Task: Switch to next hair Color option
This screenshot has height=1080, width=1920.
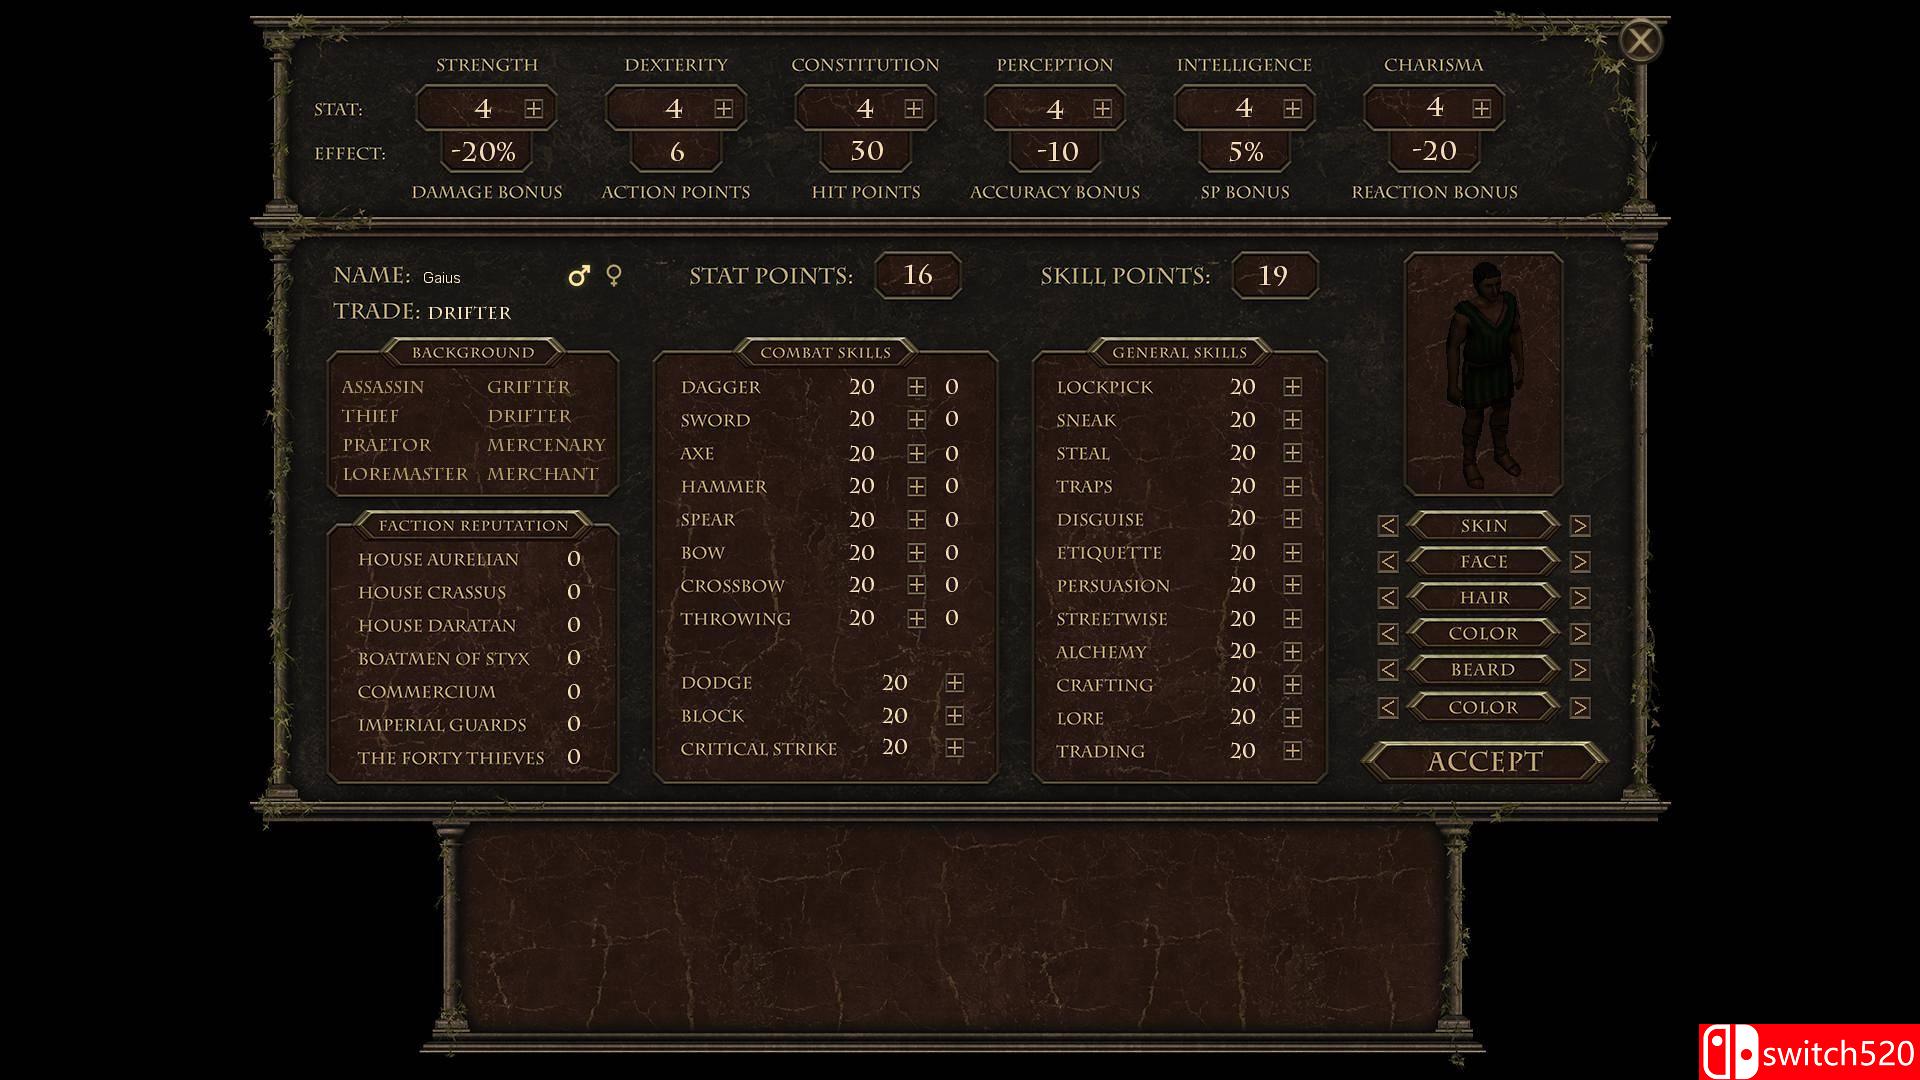Action: coord(1579,634)
